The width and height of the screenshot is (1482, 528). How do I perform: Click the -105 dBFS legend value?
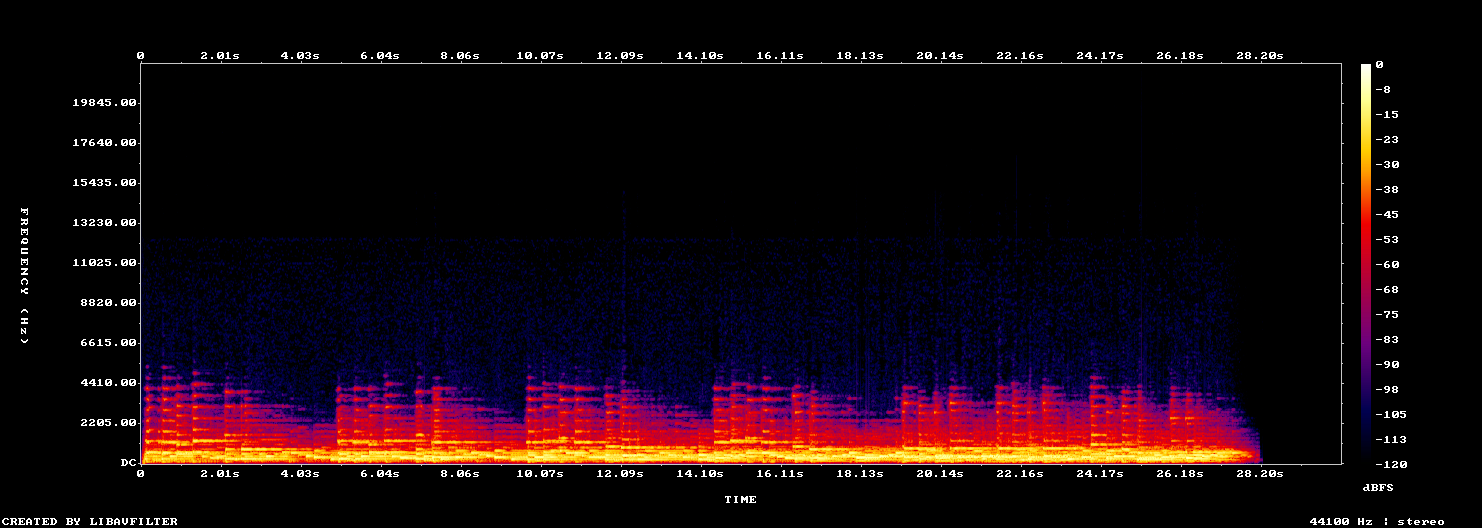(x=1391, y=414)
